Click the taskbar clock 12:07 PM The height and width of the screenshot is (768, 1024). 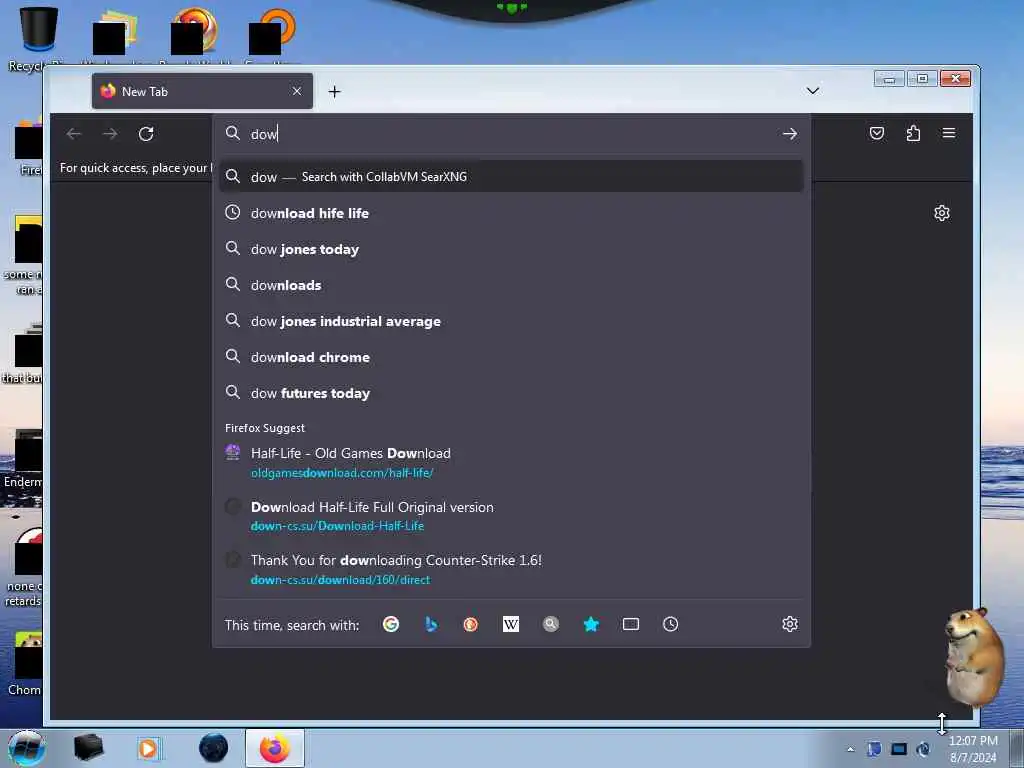[973, 748]
